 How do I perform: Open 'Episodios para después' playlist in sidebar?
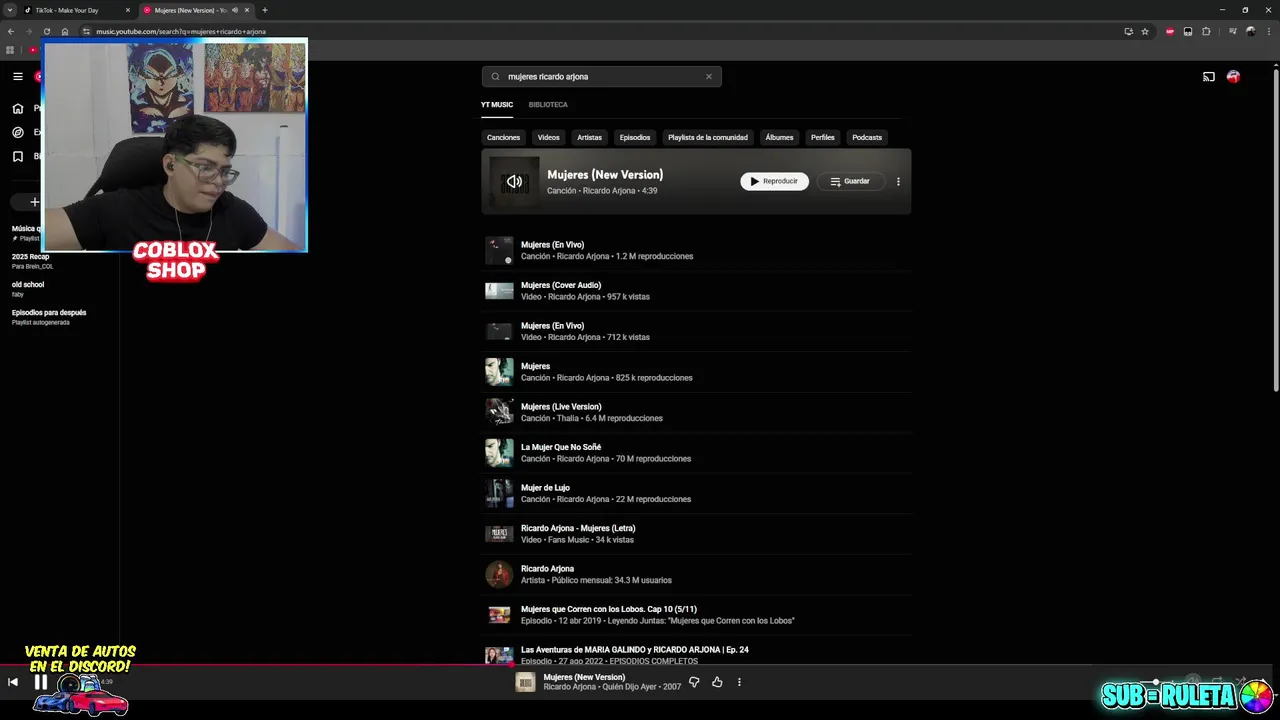pos(49,317)
